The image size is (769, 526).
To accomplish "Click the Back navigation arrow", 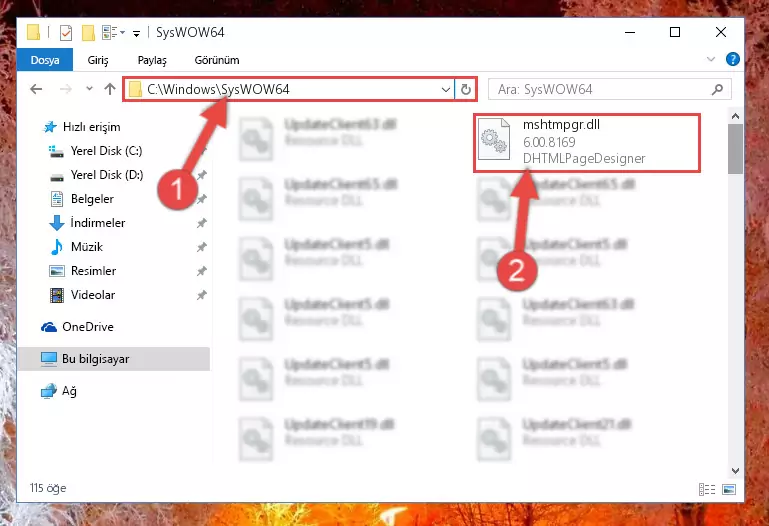I will click(36, 89).
